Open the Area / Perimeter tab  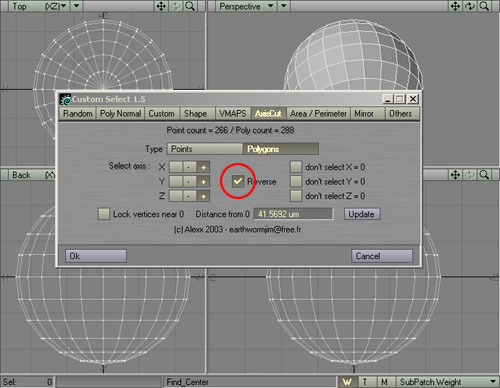pos(318,114)
